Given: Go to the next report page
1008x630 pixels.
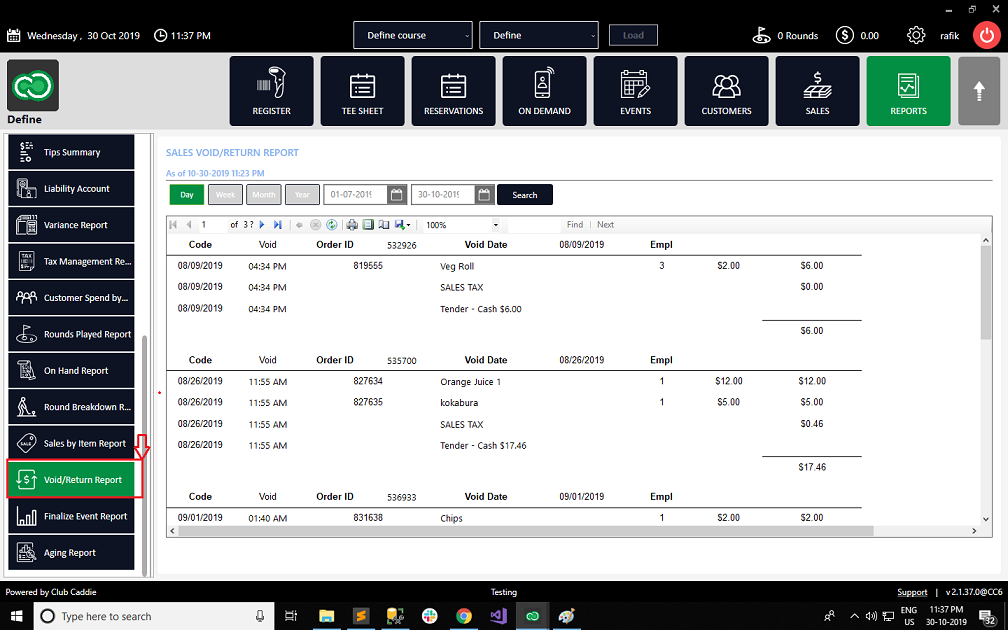Looking at the screenshot, I should 263,225.
